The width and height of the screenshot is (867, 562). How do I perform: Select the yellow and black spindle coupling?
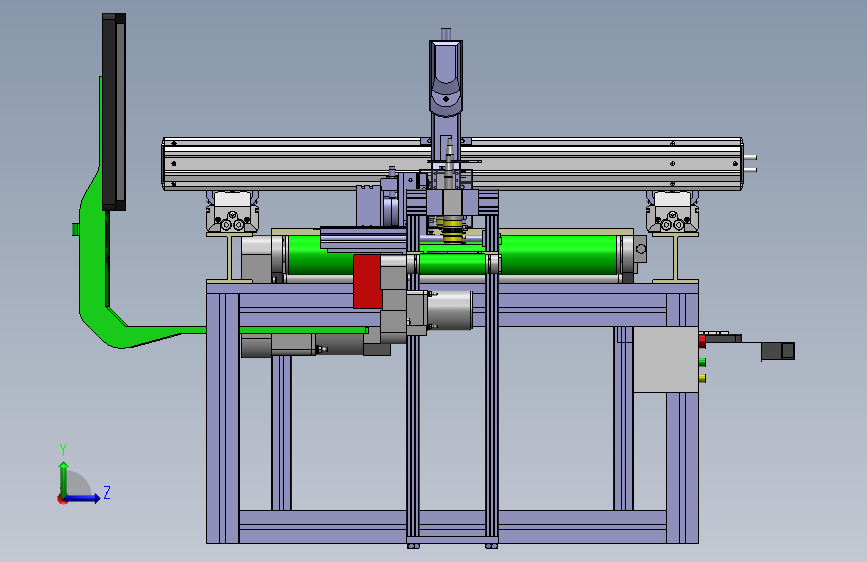point(452,230)
